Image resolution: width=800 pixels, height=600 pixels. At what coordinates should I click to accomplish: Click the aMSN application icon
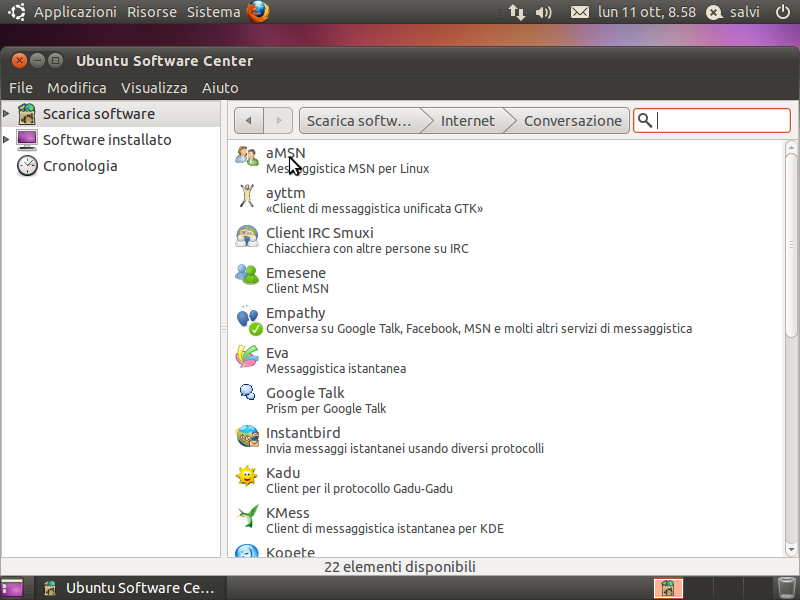247,156
